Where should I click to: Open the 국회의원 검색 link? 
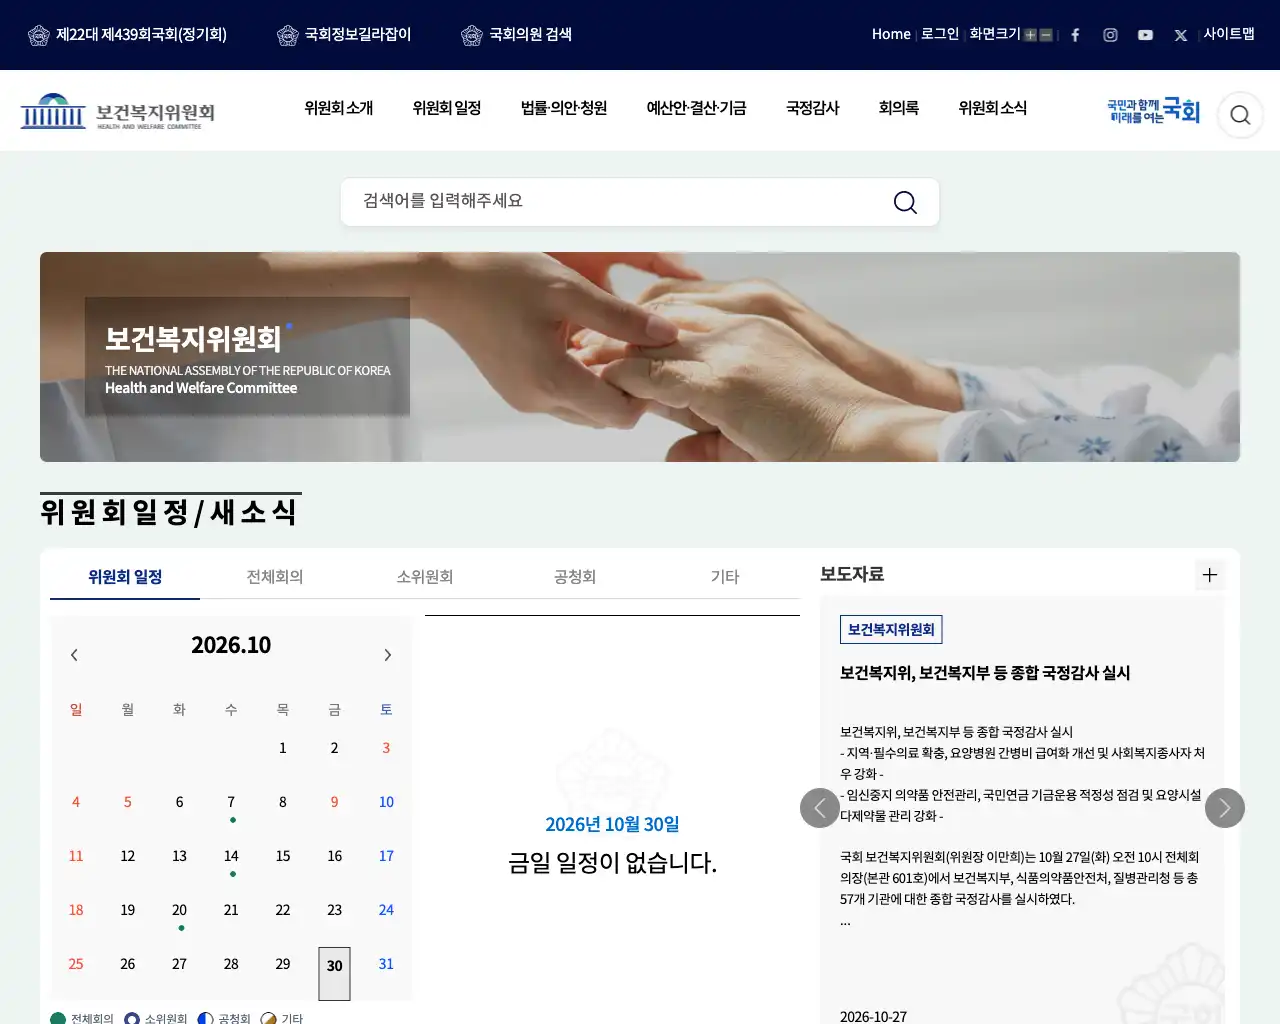click(516, 35)
